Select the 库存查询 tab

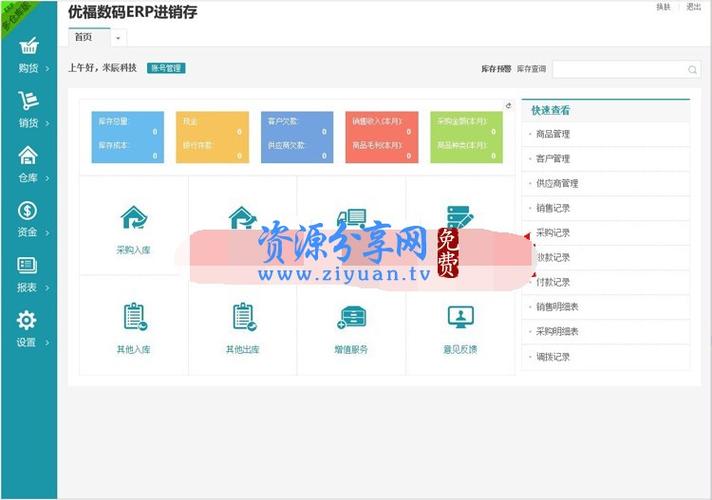pos(531,69)
